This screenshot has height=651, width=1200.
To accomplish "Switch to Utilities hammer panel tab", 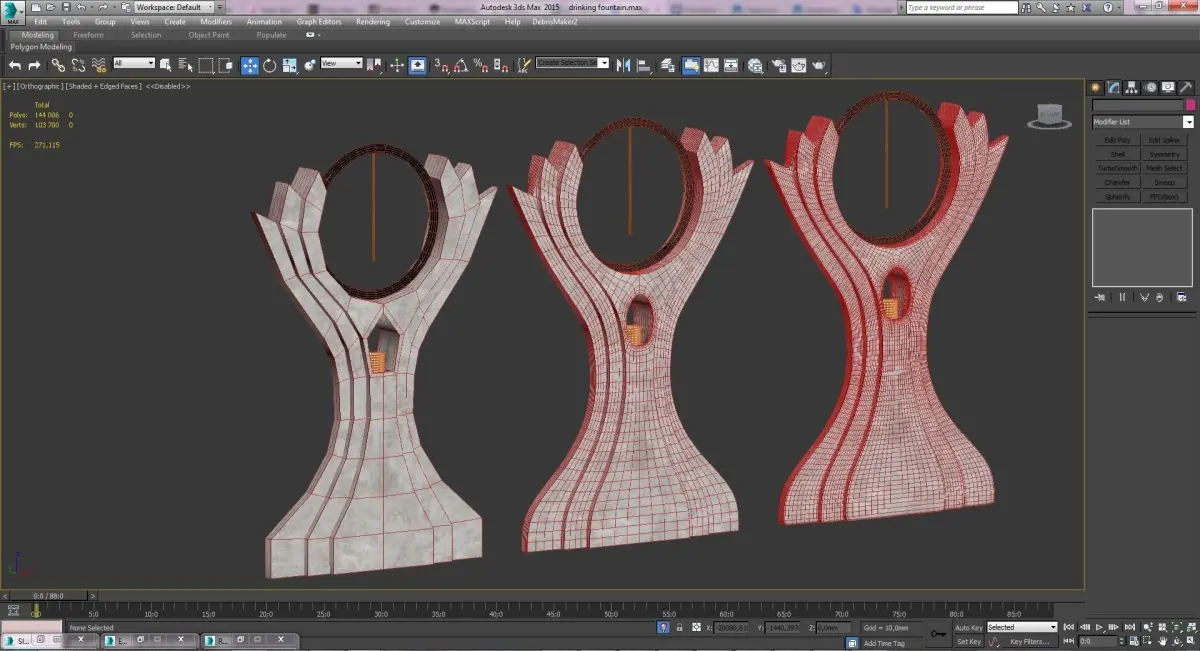I will click(1186, 87).
